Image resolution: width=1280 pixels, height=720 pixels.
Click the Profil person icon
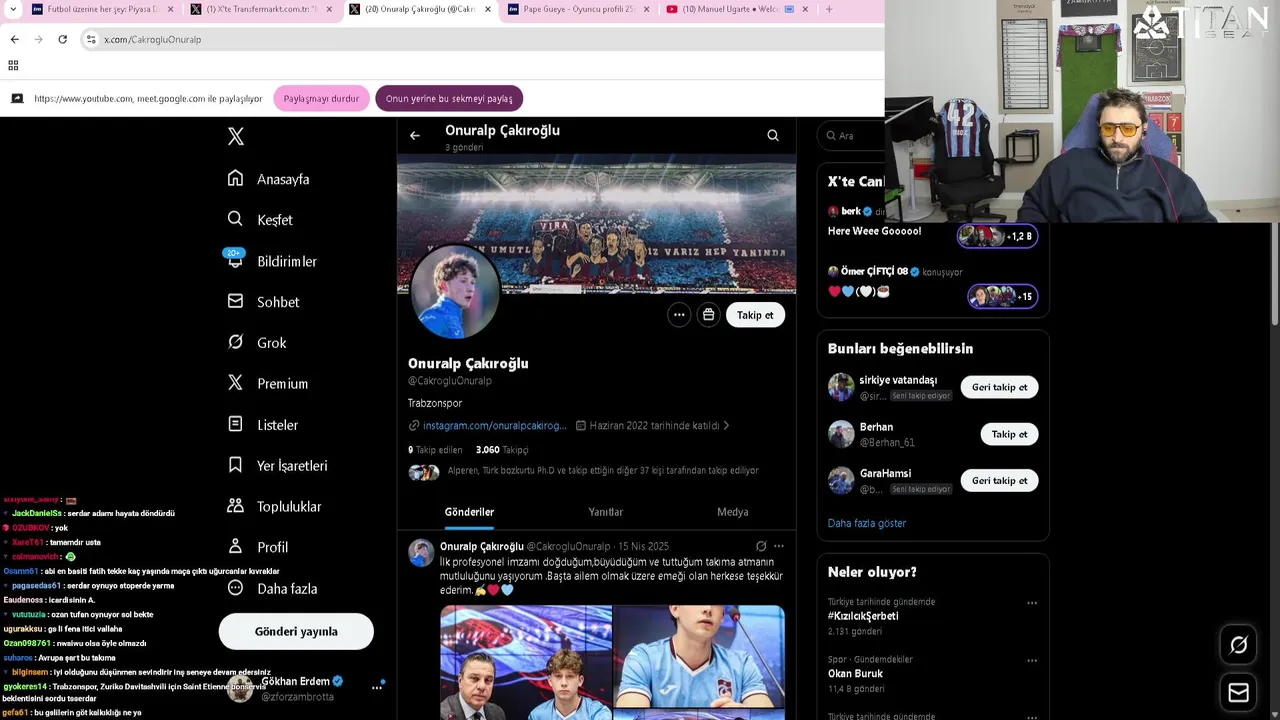coord(235,546)
